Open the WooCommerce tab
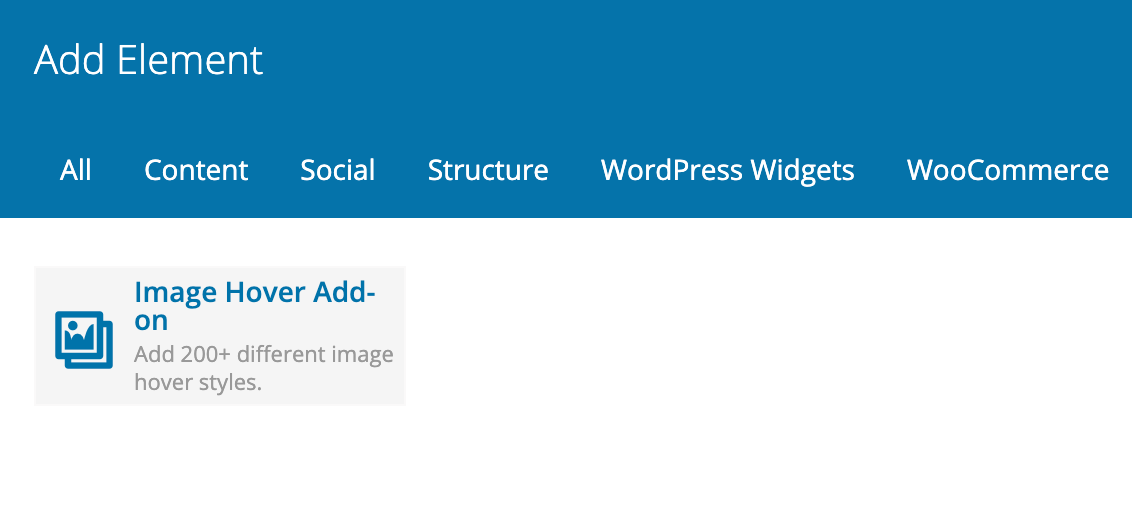 pyautogui.click(x=1008, y=170)
